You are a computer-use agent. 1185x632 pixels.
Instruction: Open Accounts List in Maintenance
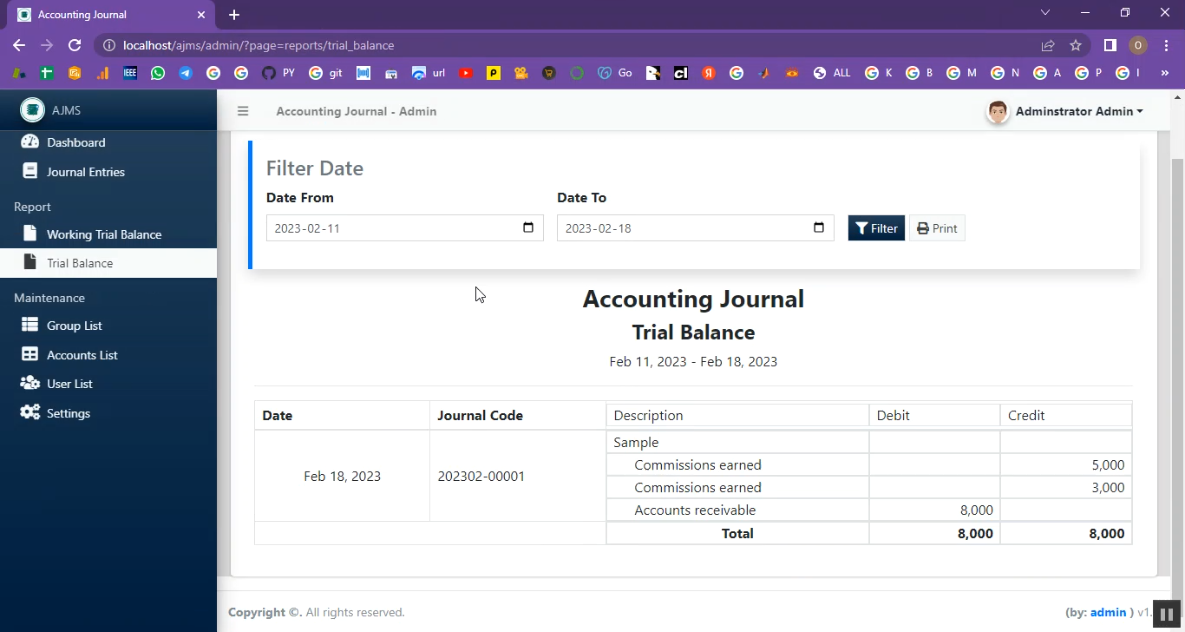click(81, 355)
